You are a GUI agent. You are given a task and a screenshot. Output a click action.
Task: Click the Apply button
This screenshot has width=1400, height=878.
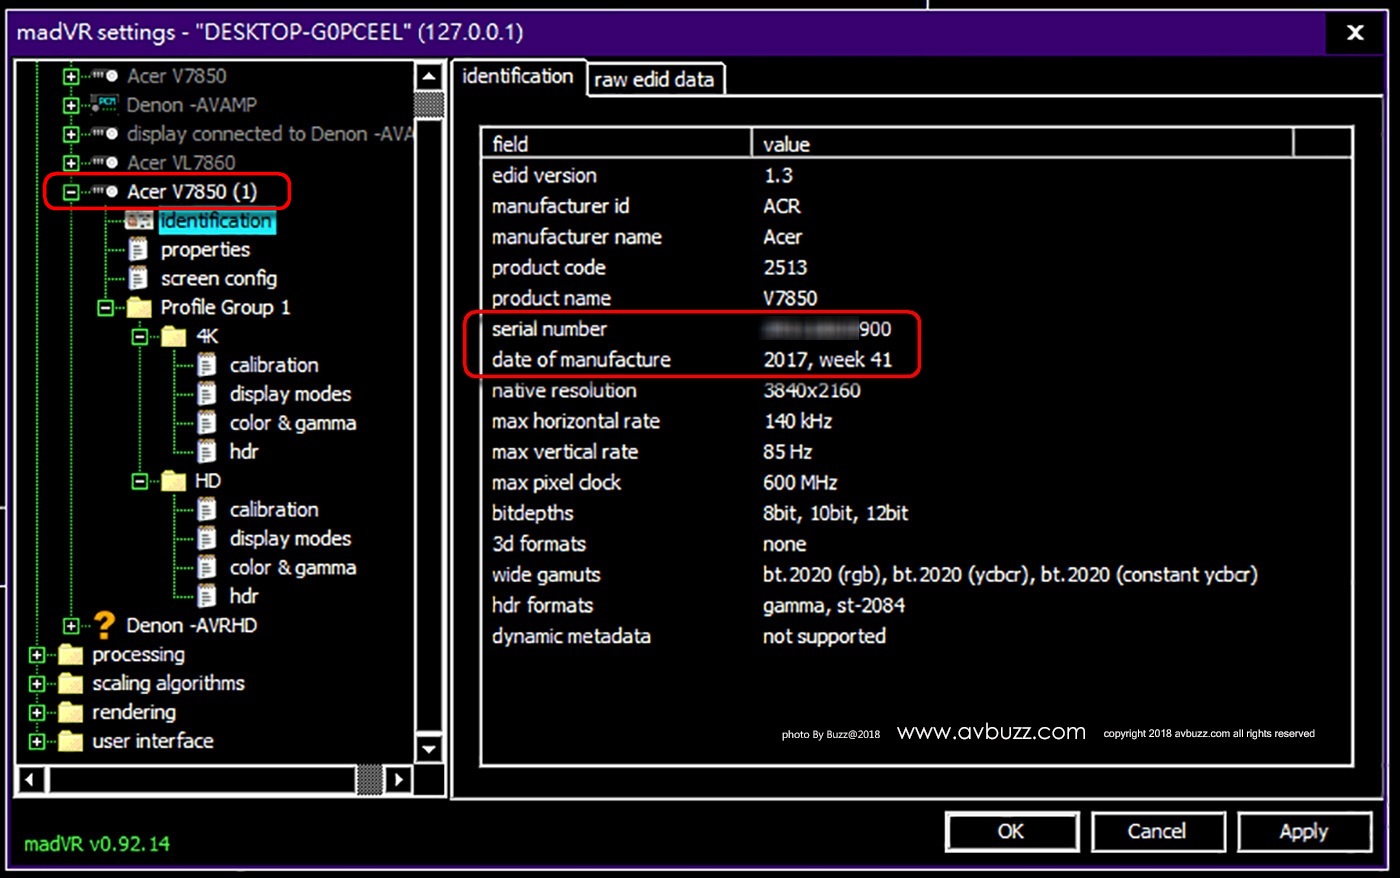click(1303, 832)
